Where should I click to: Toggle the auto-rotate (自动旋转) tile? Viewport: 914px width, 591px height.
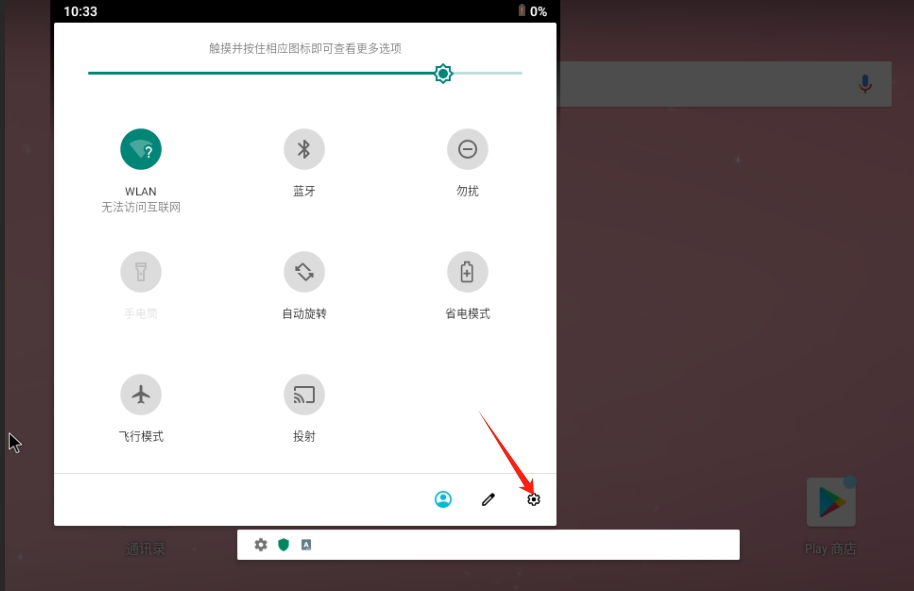(x=304, y=272)
